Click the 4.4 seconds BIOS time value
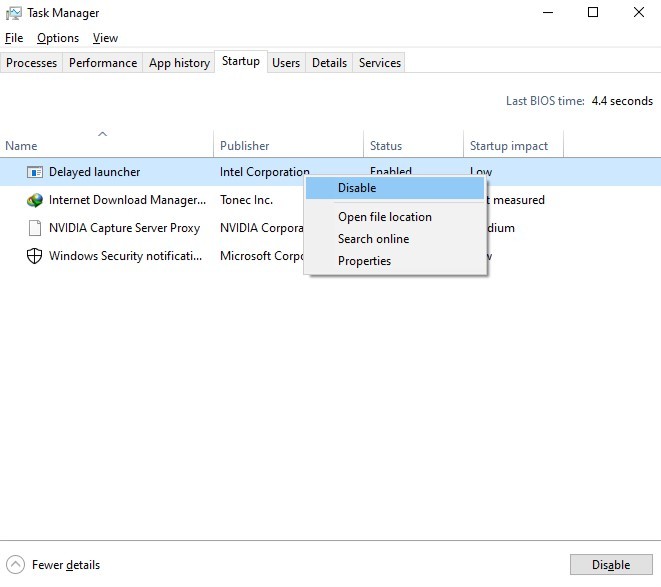The width and height of the screenshot is (661, 587). [x=622, y=101]
